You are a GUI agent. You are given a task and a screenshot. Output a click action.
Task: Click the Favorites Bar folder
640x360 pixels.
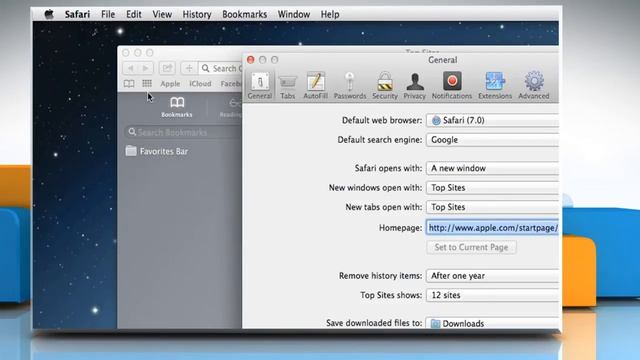157,151
